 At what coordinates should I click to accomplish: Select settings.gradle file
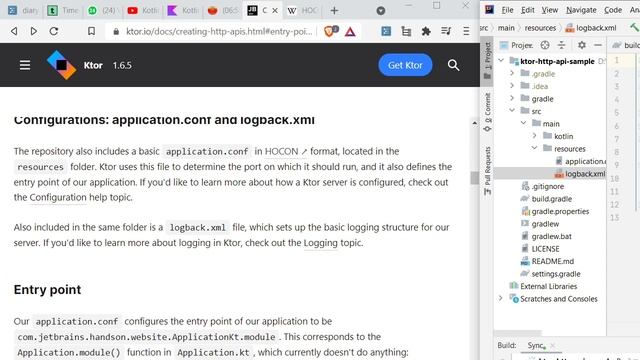click(x=551, y=274)
